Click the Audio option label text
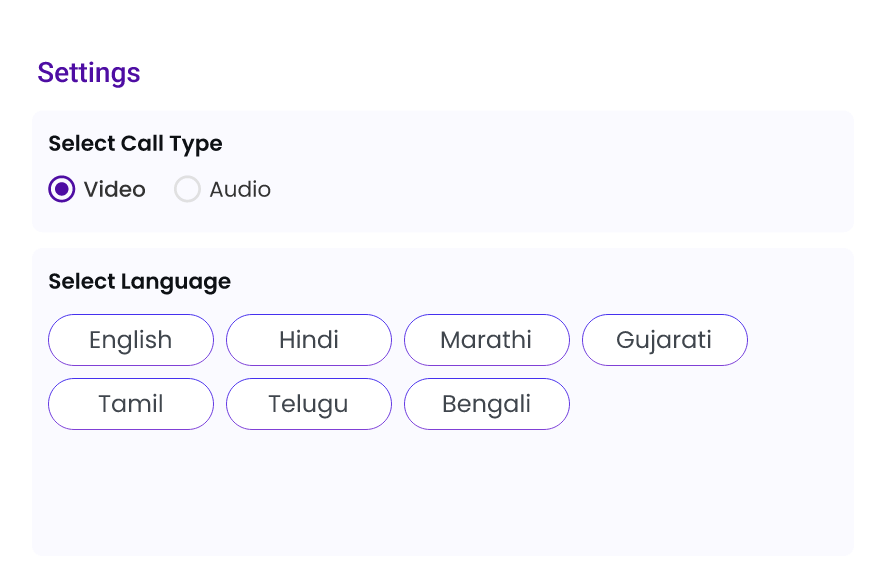The width and height of the screenshot is (888, 580). point(240,189)
